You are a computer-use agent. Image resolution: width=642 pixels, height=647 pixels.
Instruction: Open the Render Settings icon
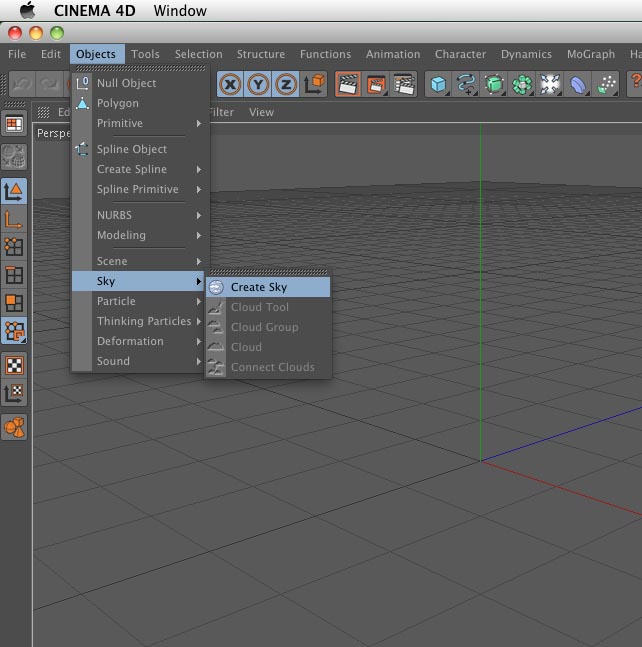point(404,85)
